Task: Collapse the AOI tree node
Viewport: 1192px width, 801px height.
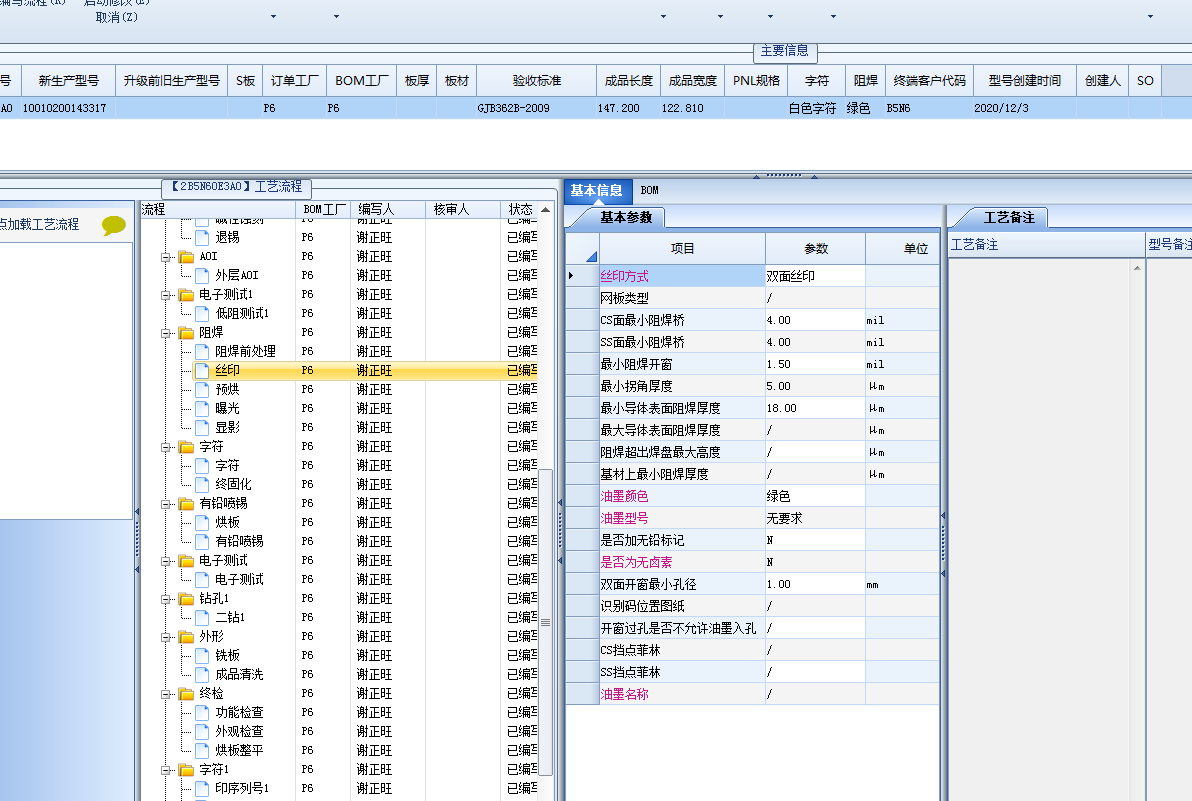Action: click(165, 257)
